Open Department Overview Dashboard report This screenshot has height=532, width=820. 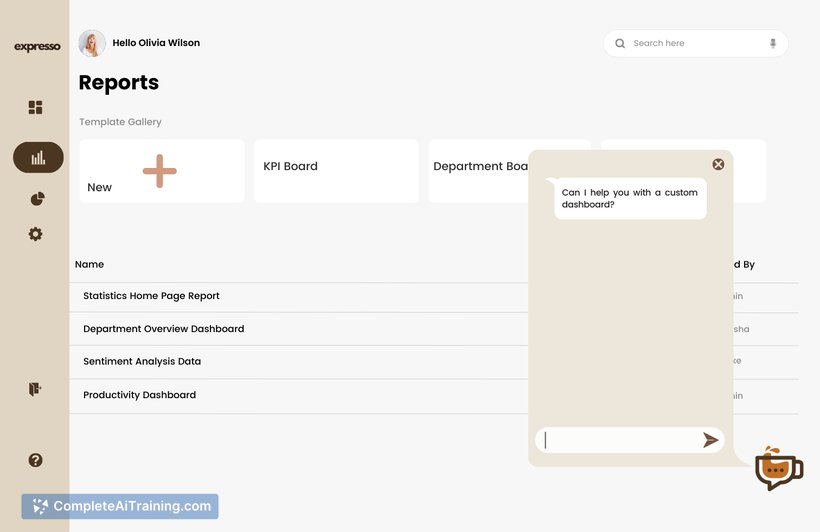click(164, 329)
